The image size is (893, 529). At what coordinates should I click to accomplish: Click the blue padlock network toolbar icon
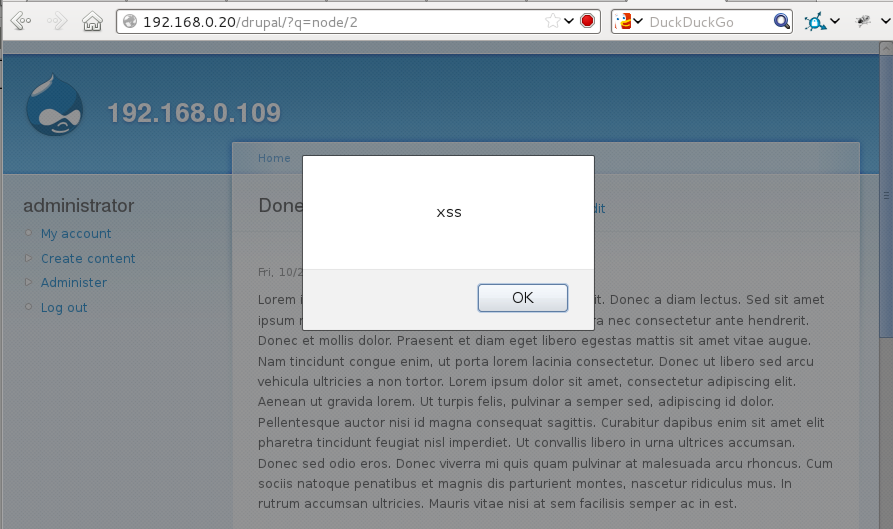point(816,22)
